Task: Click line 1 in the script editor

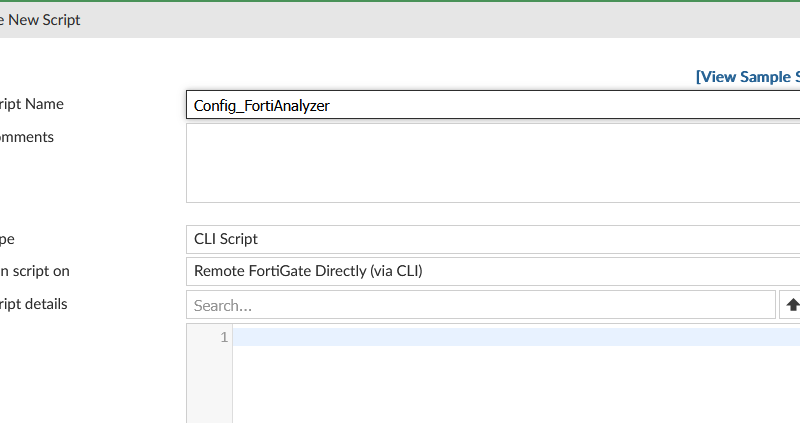Action: pos(516,337)
